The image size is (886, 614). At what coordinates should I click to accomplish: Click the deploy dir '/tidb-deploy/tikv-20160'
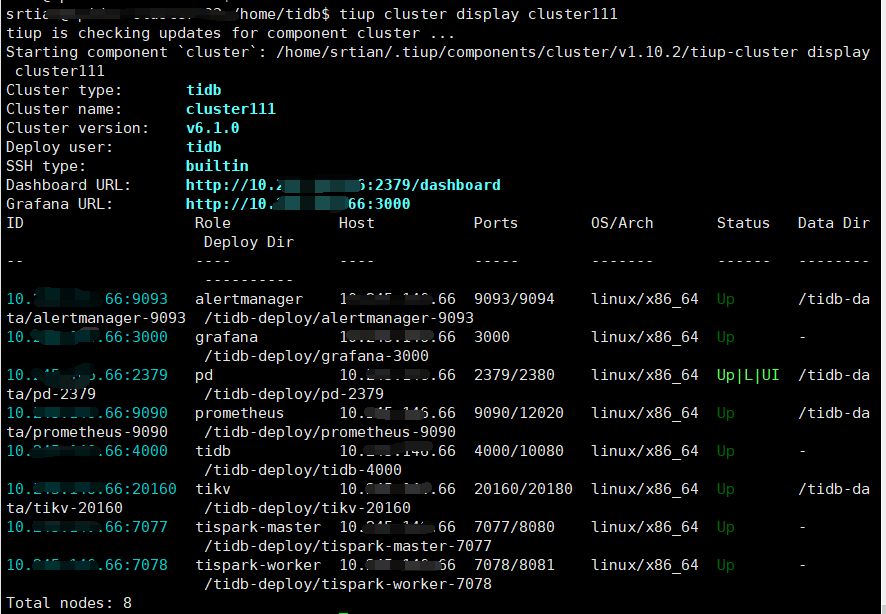(307, 508)
